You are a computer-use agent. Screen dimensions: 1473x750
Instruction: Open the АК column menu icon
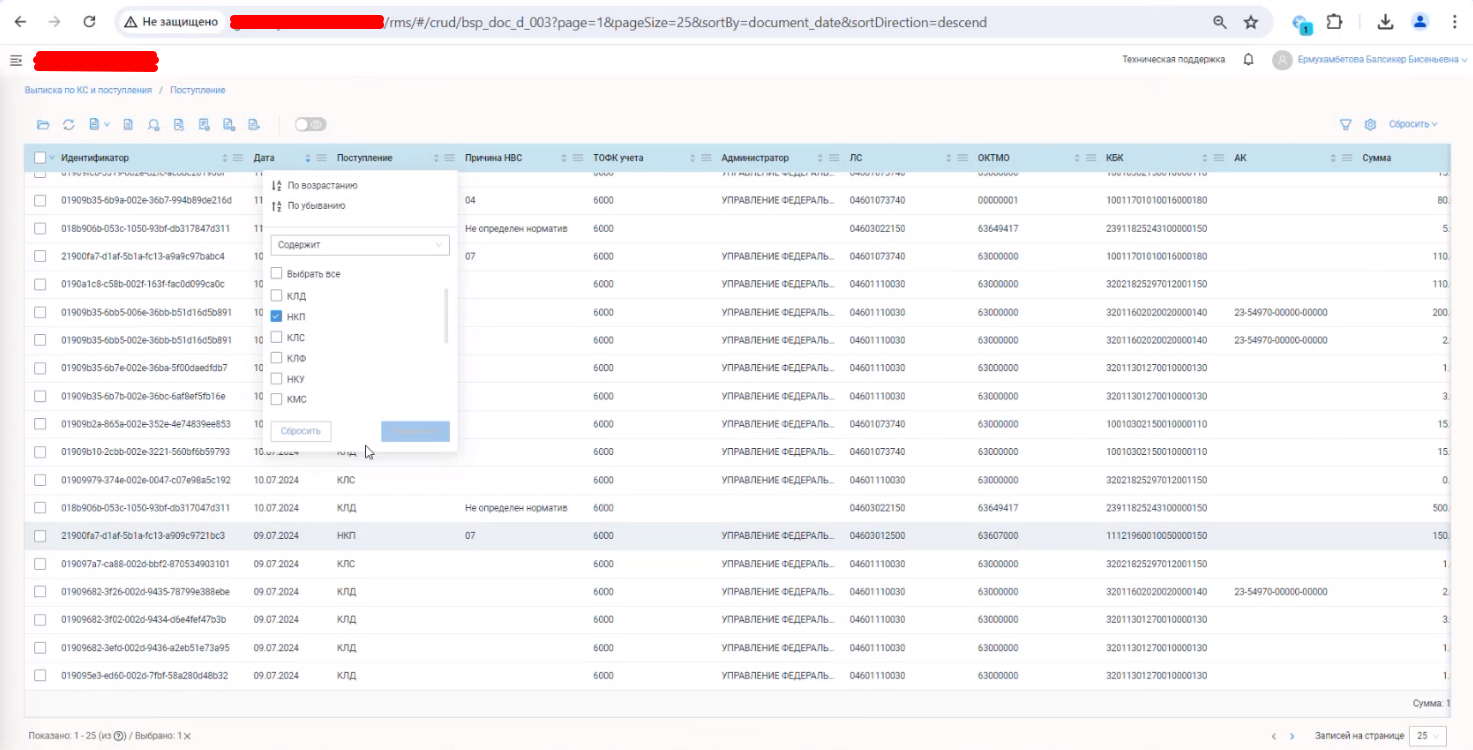tap(1347, 158)
